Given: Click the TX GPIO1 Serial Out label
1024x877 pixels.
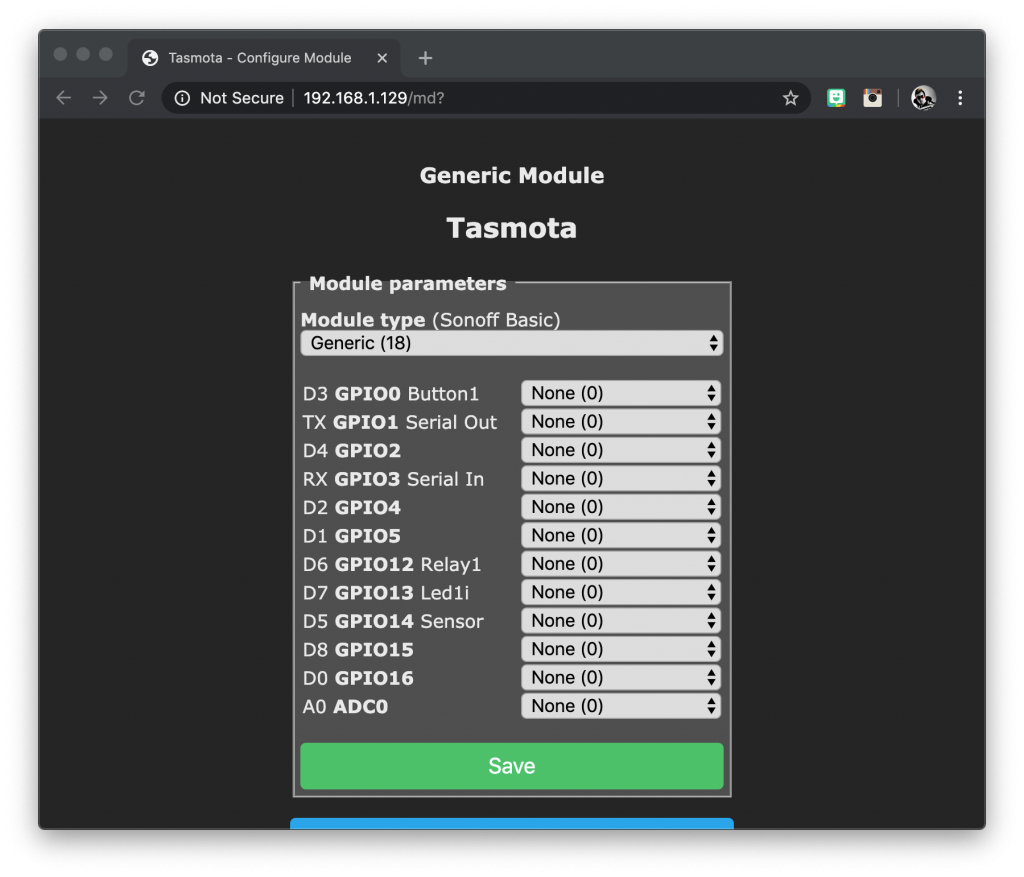Looking at the screenshot, I should (400, 423).
